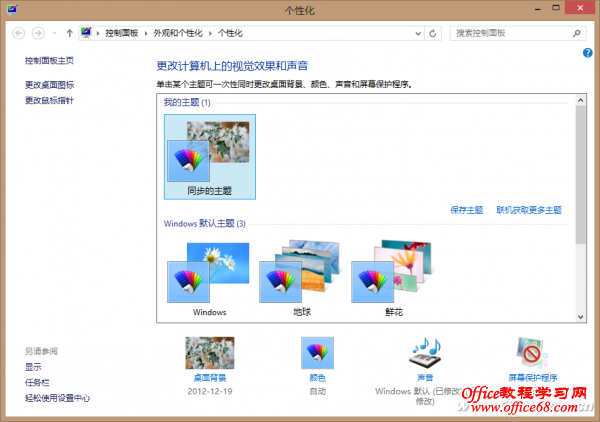This screenshot has width=600, height=422.
Task: Click the themes list scrollbar thumb
Action: (x=580, y=174)
